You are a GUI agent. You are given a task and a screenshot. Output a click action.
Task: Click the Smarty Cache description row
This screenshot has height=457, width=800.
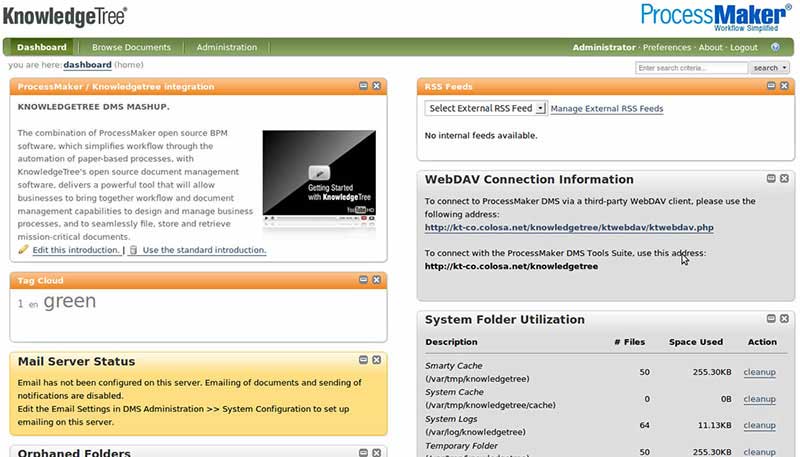tap(477, 372)
